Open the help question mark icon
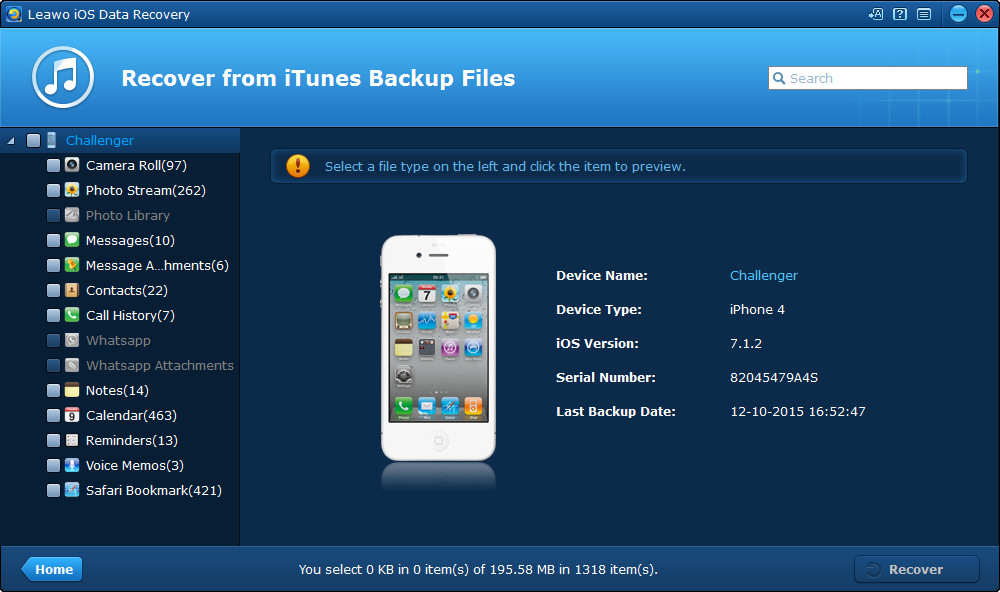This screenshot has width=1000, height=592. 900,14
